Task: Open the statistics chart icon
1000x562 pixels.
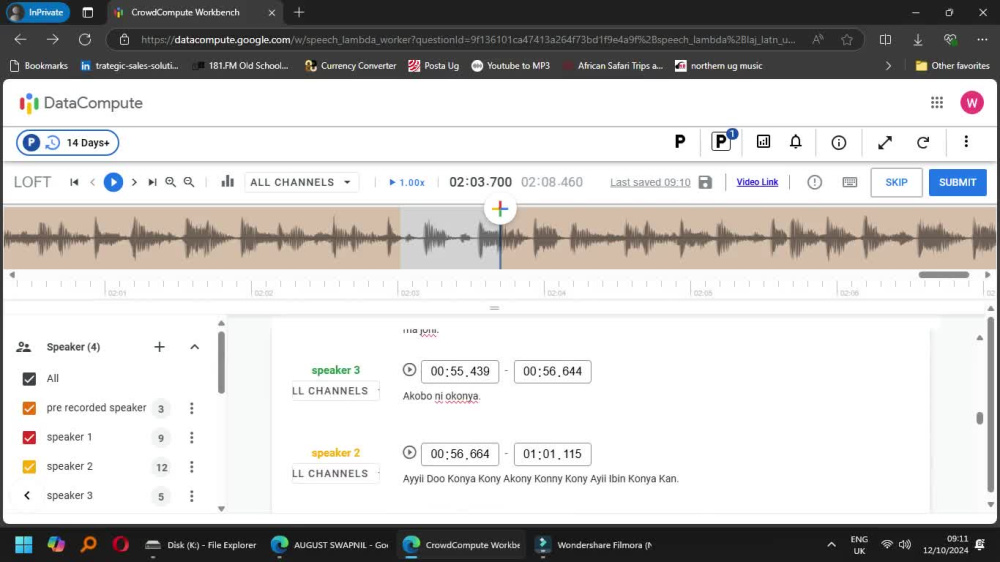Action: (763, 142)
